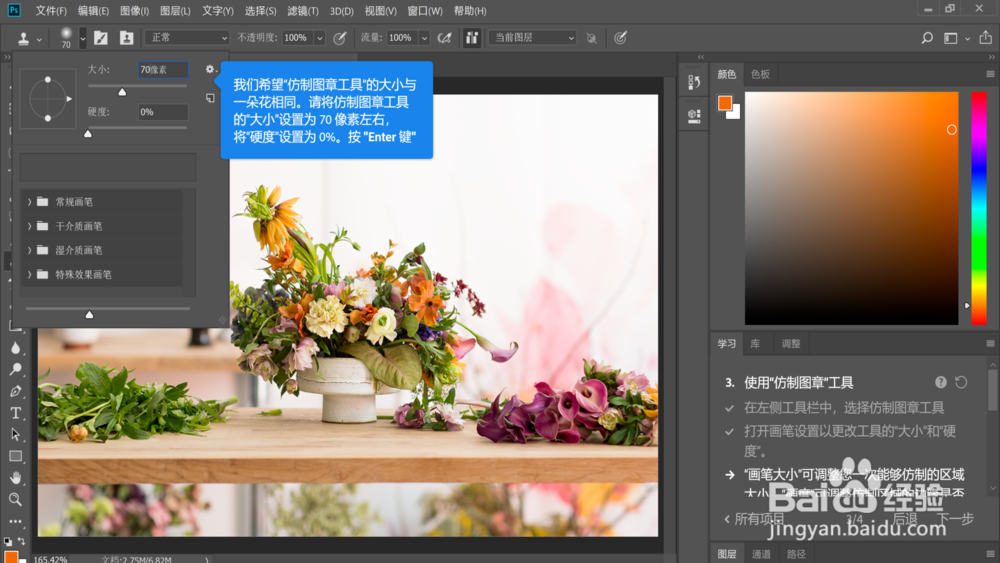Screen dimensions: 1000x563
Task: Click the brush angle and roundness preview
Action: 48,99
